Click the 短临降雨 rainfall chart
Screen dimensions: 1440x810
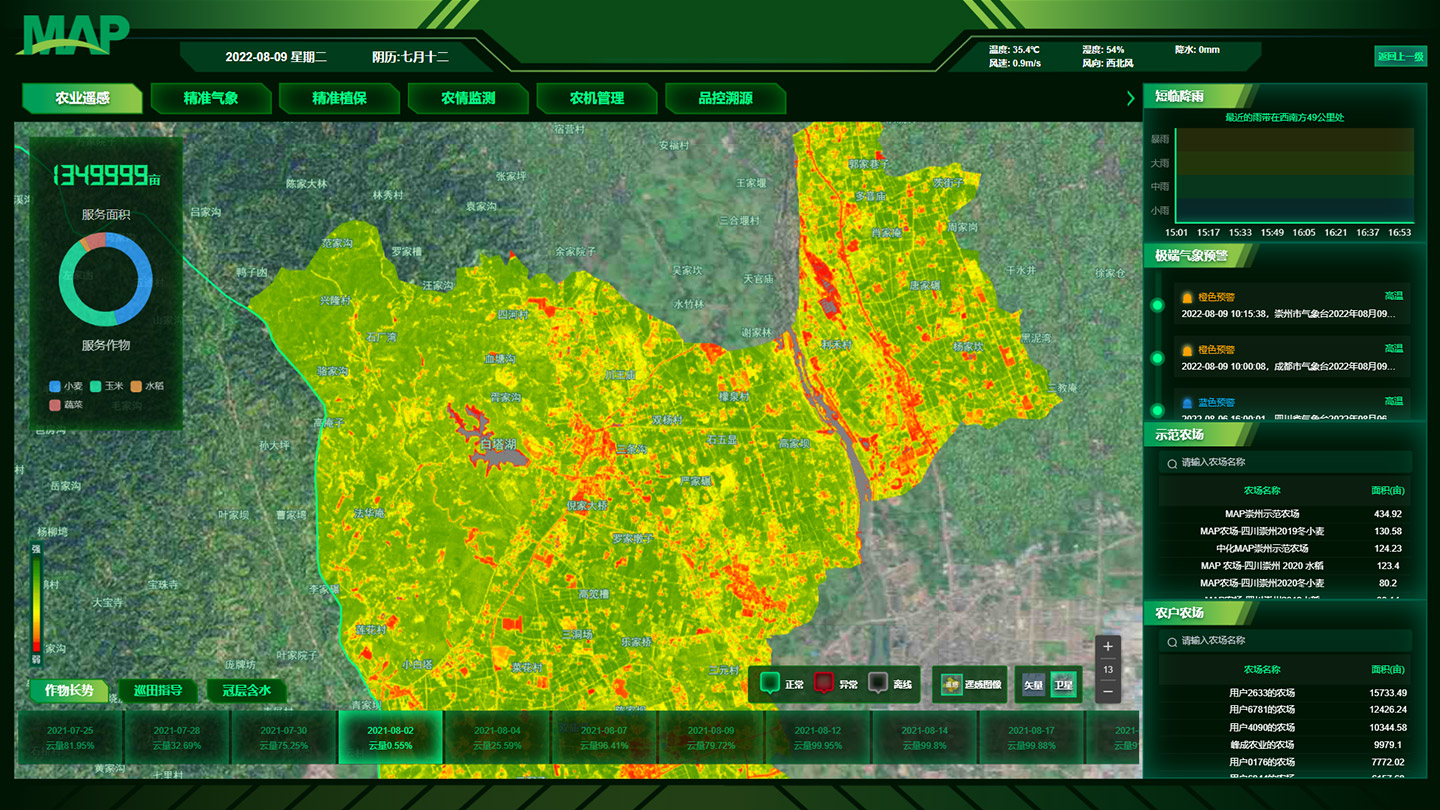[1294, 175]
